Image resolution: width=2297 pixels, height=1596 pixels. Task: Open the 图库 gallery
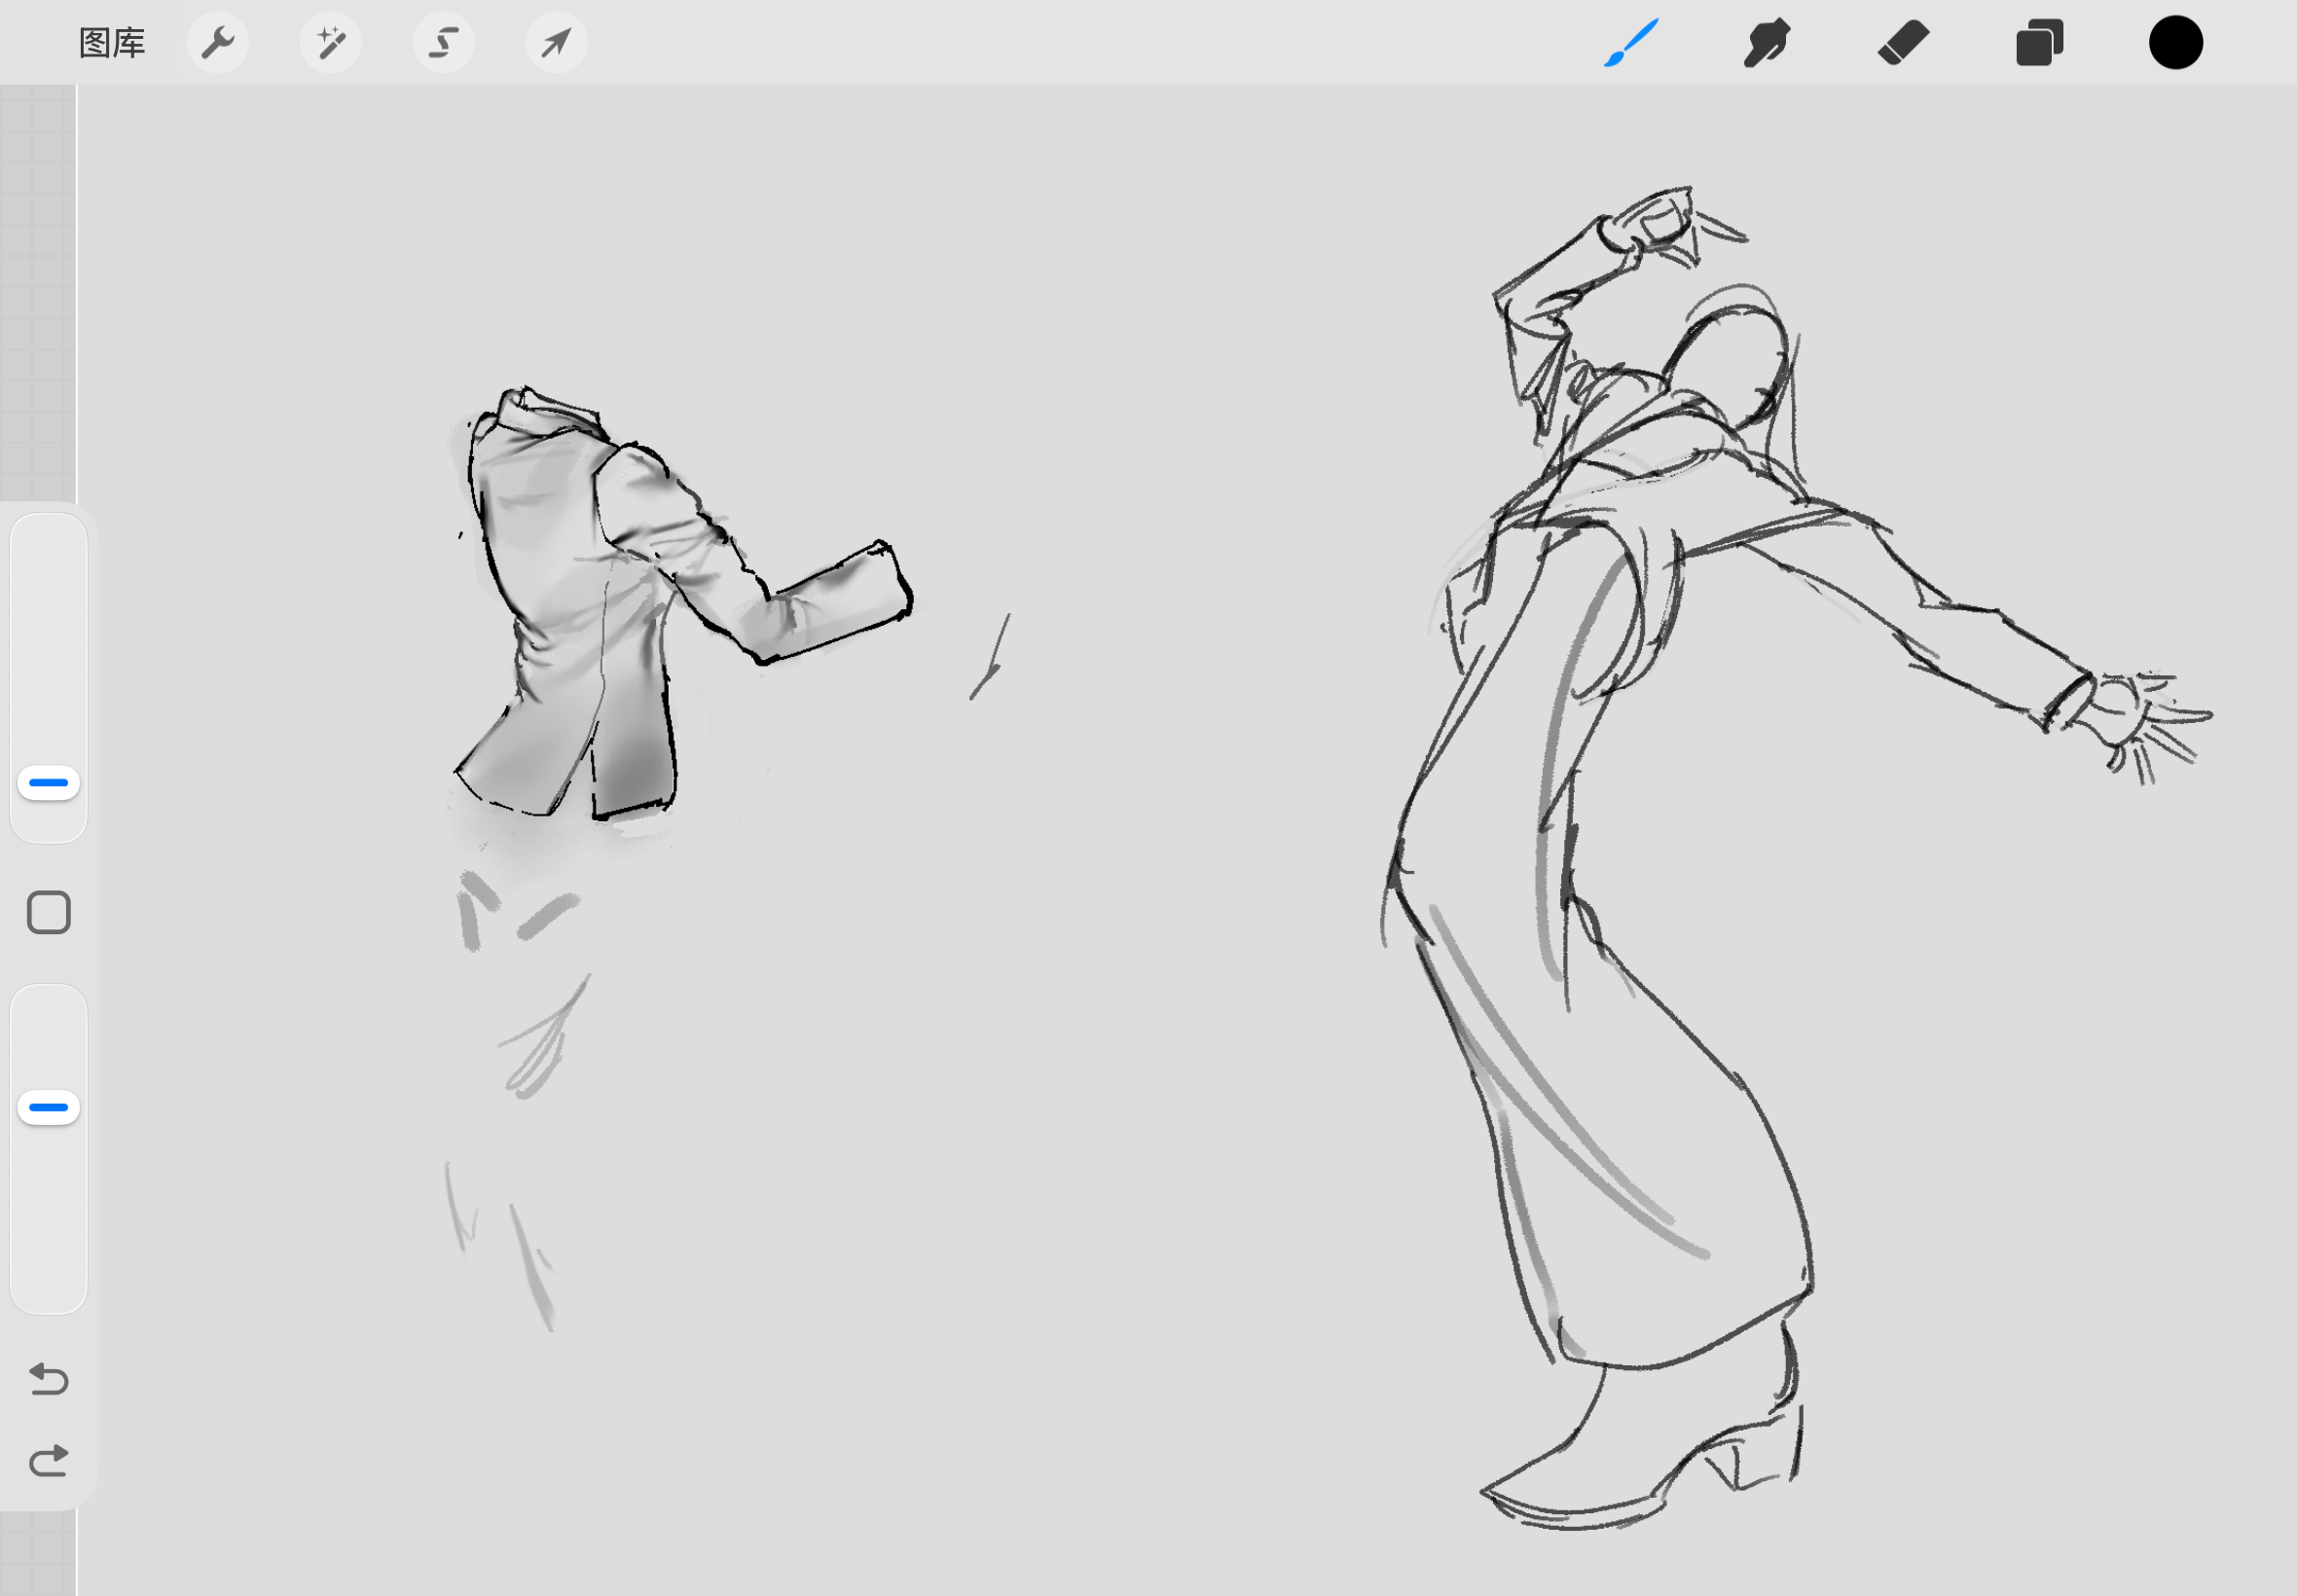pyautogui.click(x=112, y=43)
